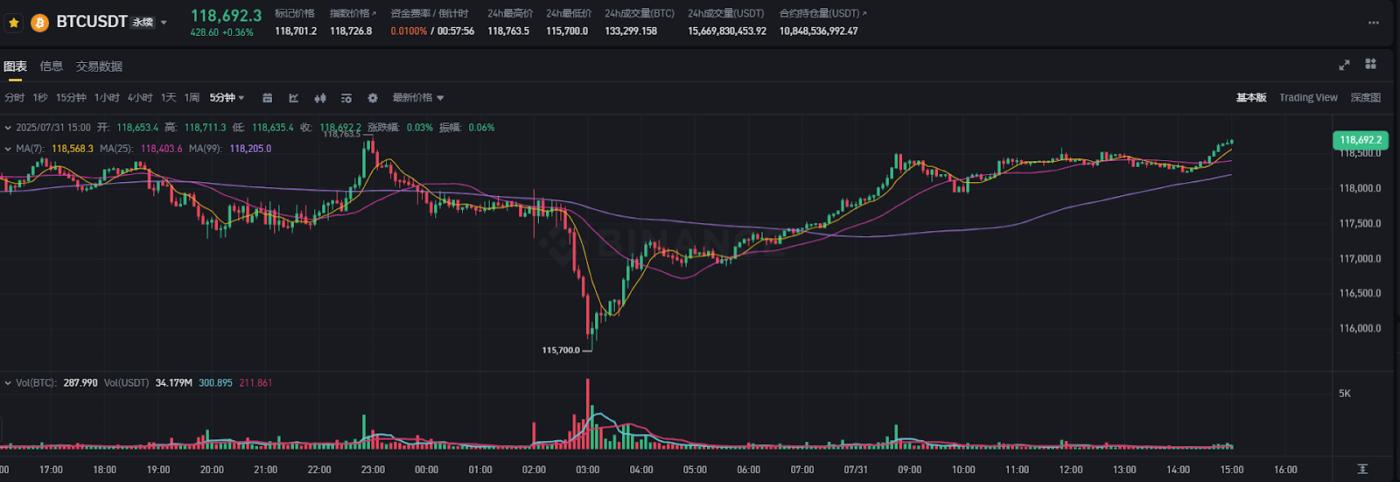The image size is (1400, 482).
Task: Open the BTCUSDT pair selector dropdown
Action: 164,22
